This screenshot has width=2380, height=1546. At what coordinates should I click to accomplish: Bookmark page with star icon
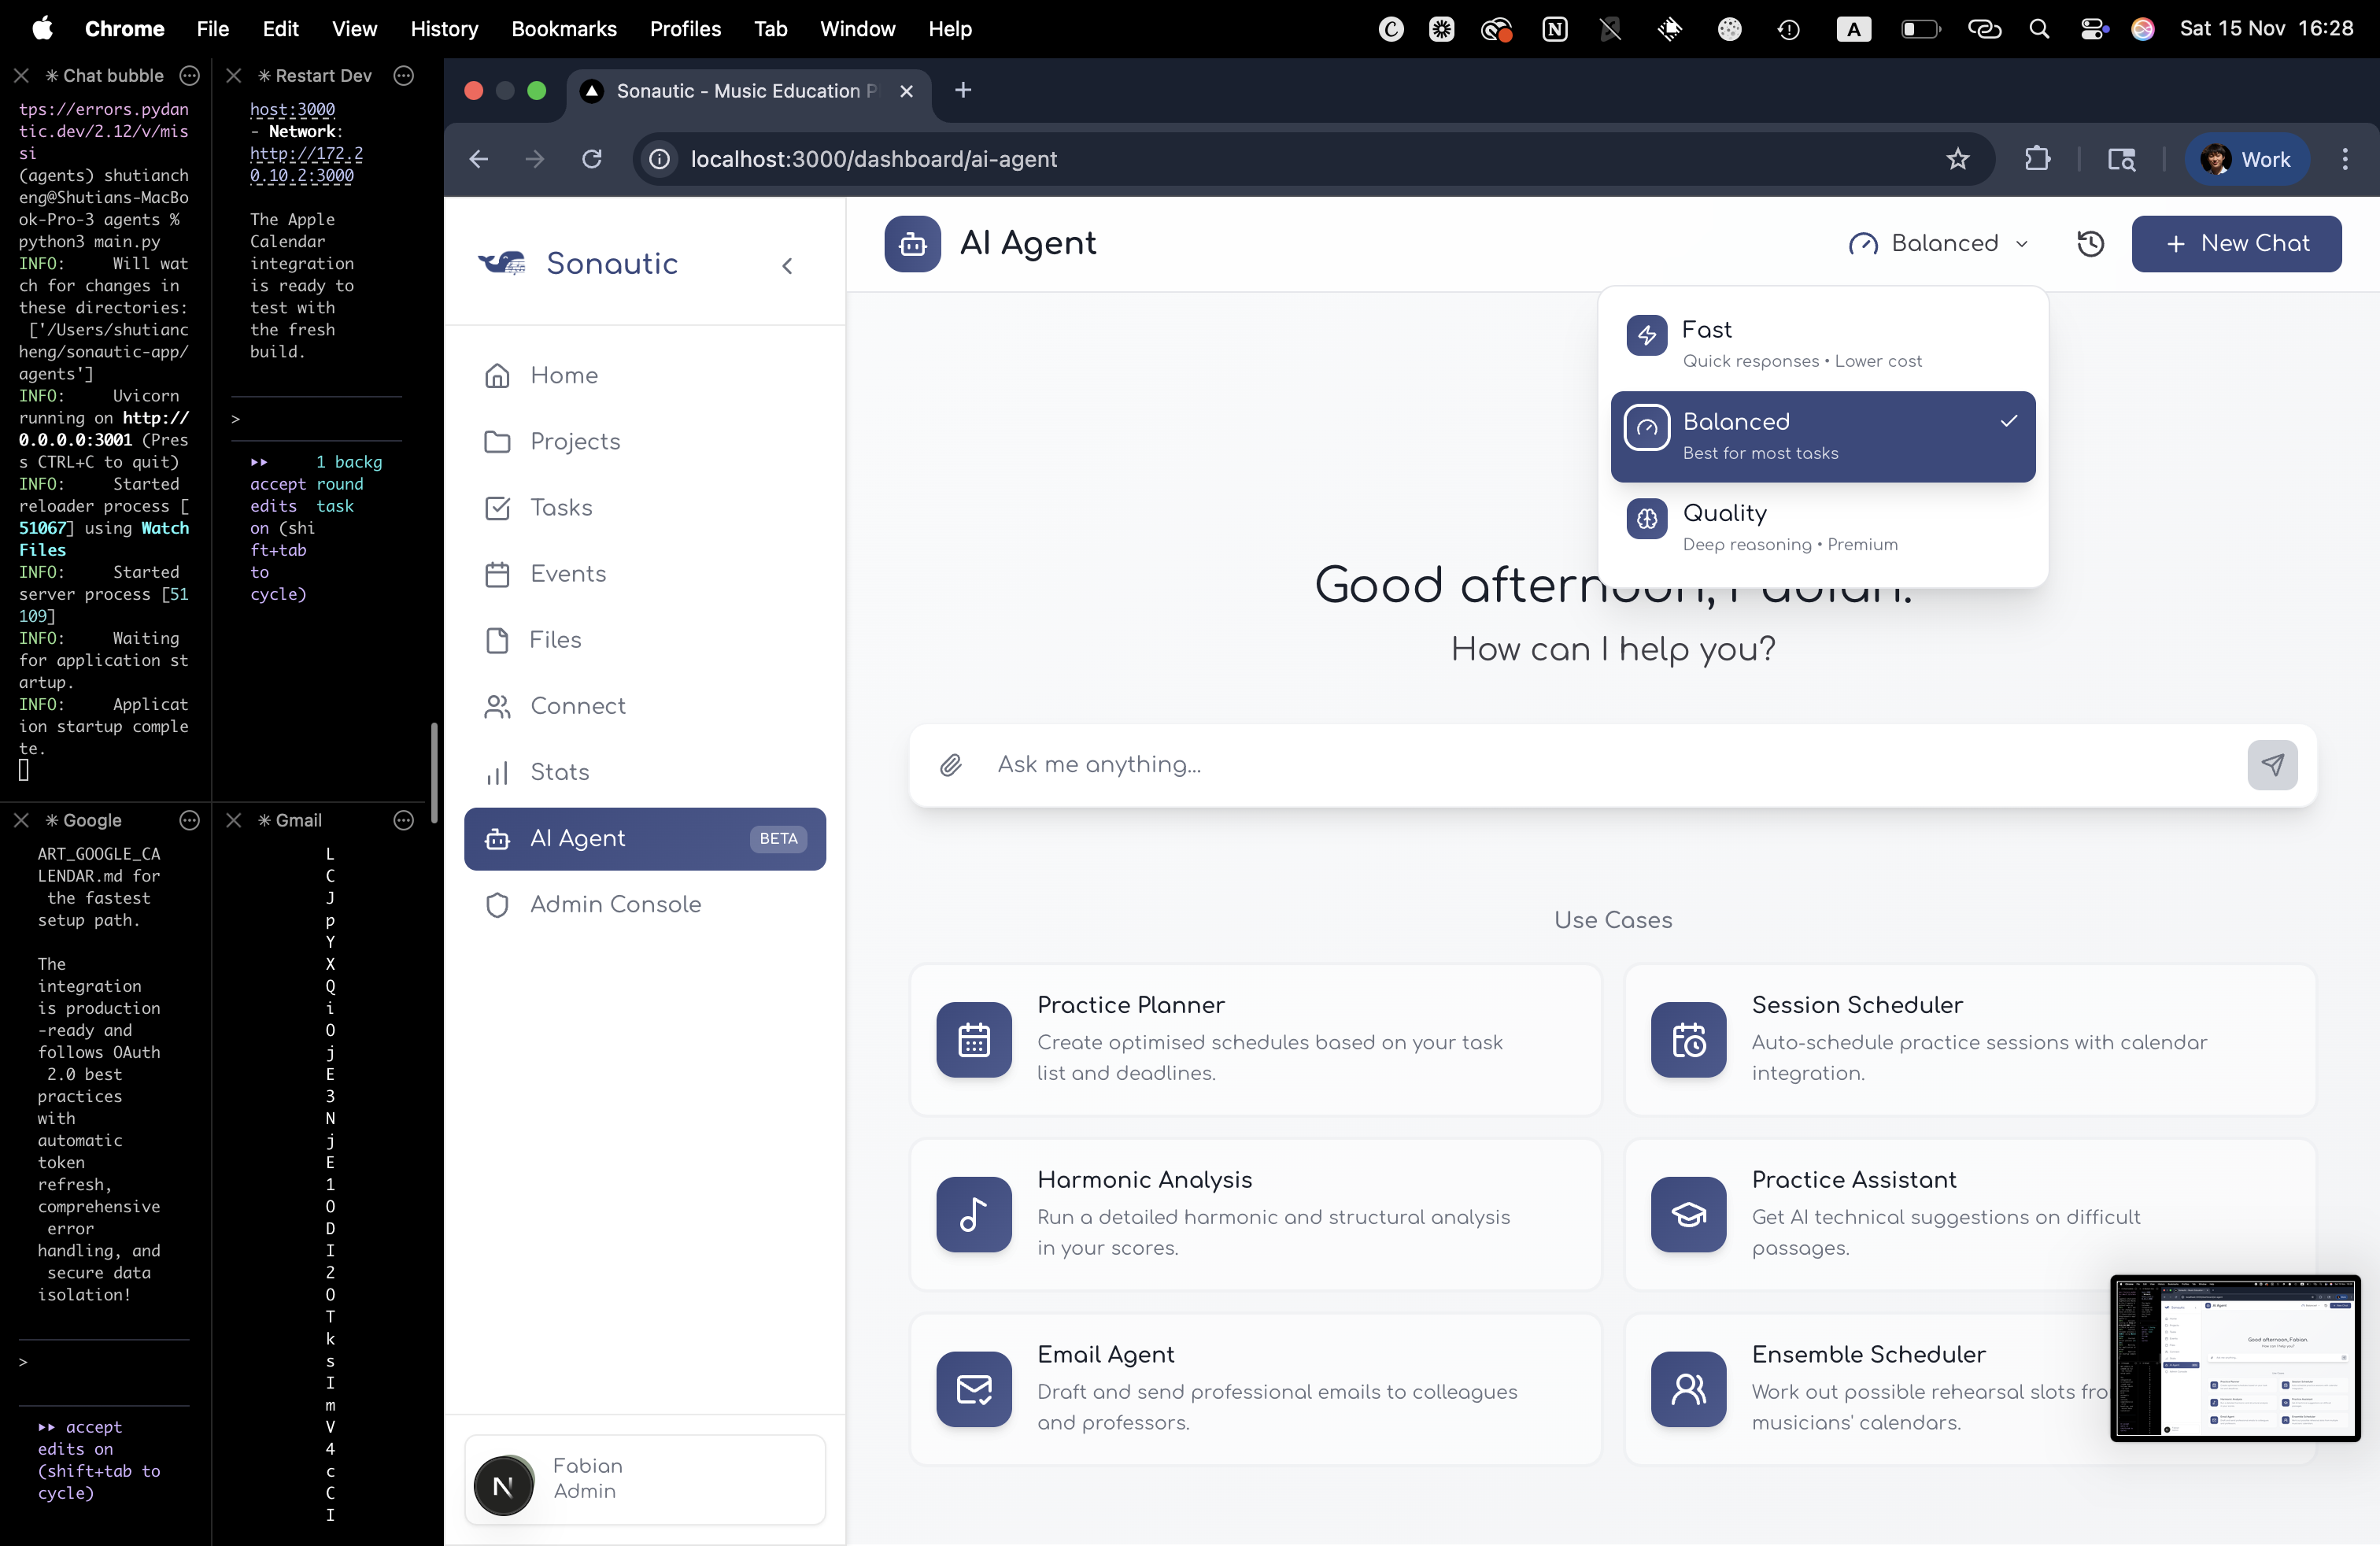point(1957,159)
